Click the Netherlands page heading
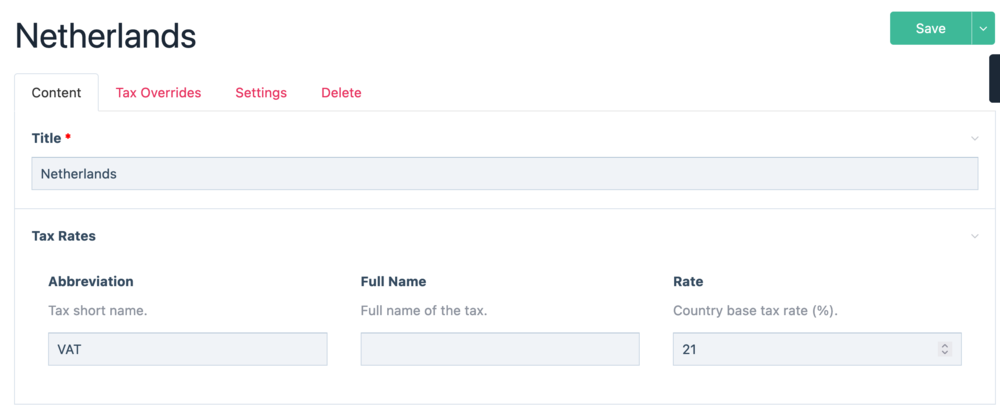Screen dimensions: 1000x405 pyautogui.click(x=105, y=36)
